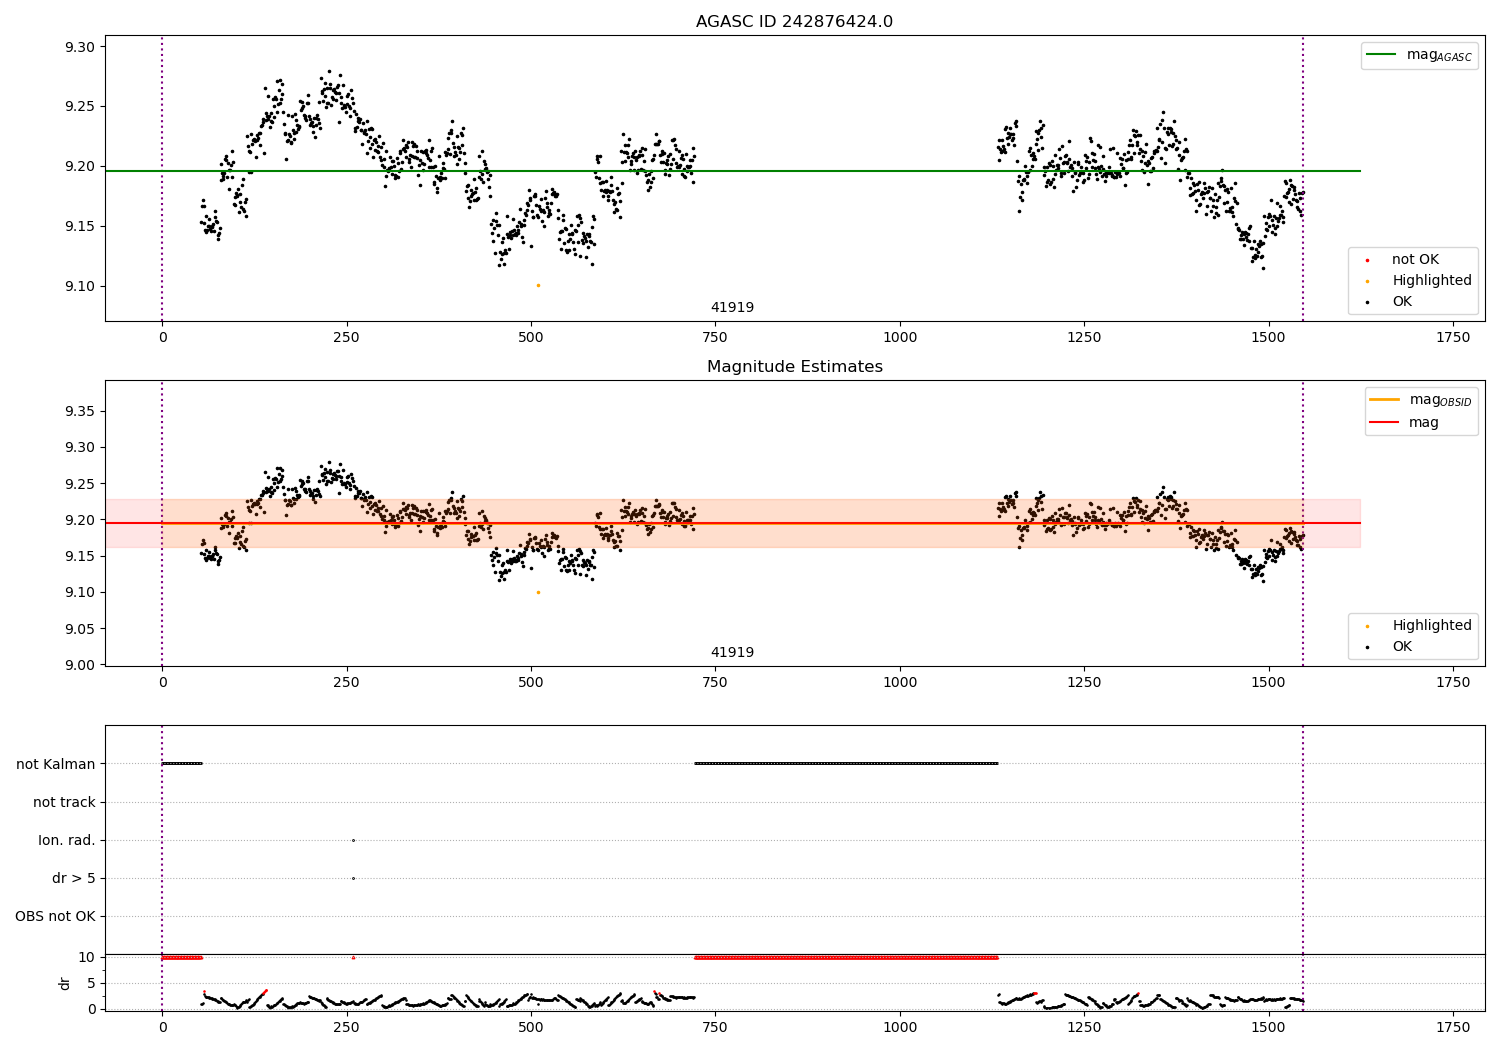Click the '9.10' y-tick of top plot

79,286
